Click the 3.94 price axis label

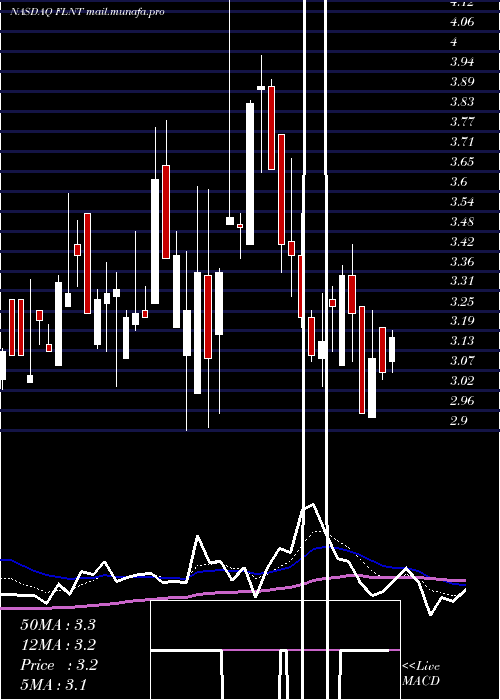pos(462,62)
